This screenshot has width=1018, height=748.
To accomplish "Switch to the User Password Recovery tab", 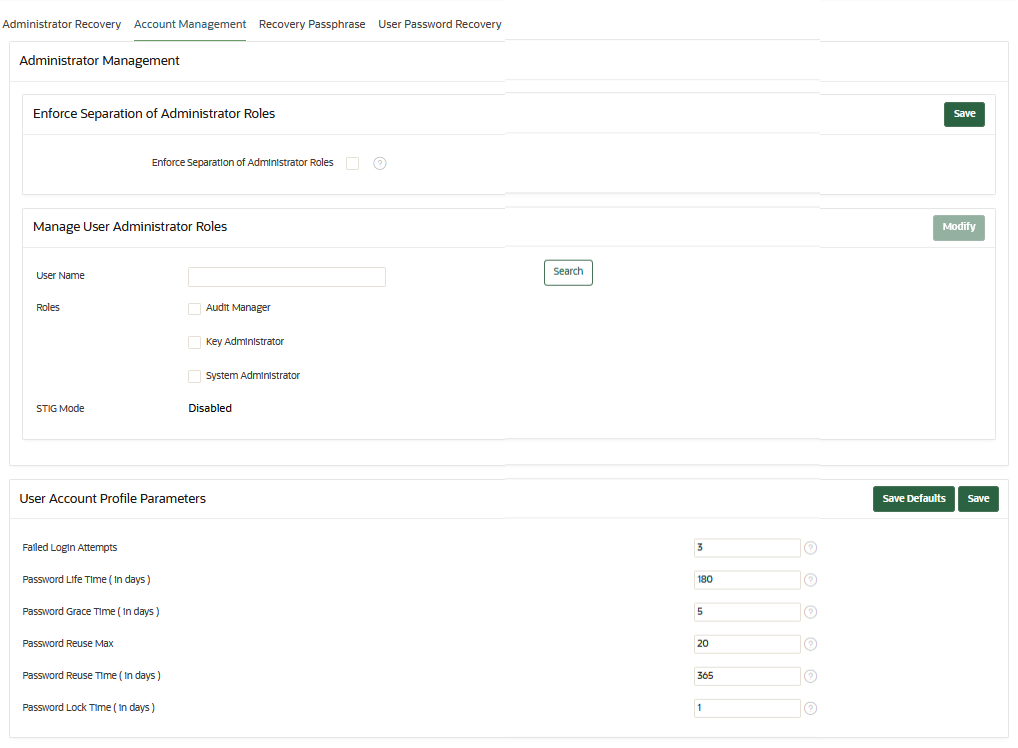I will tap(439, 23).
